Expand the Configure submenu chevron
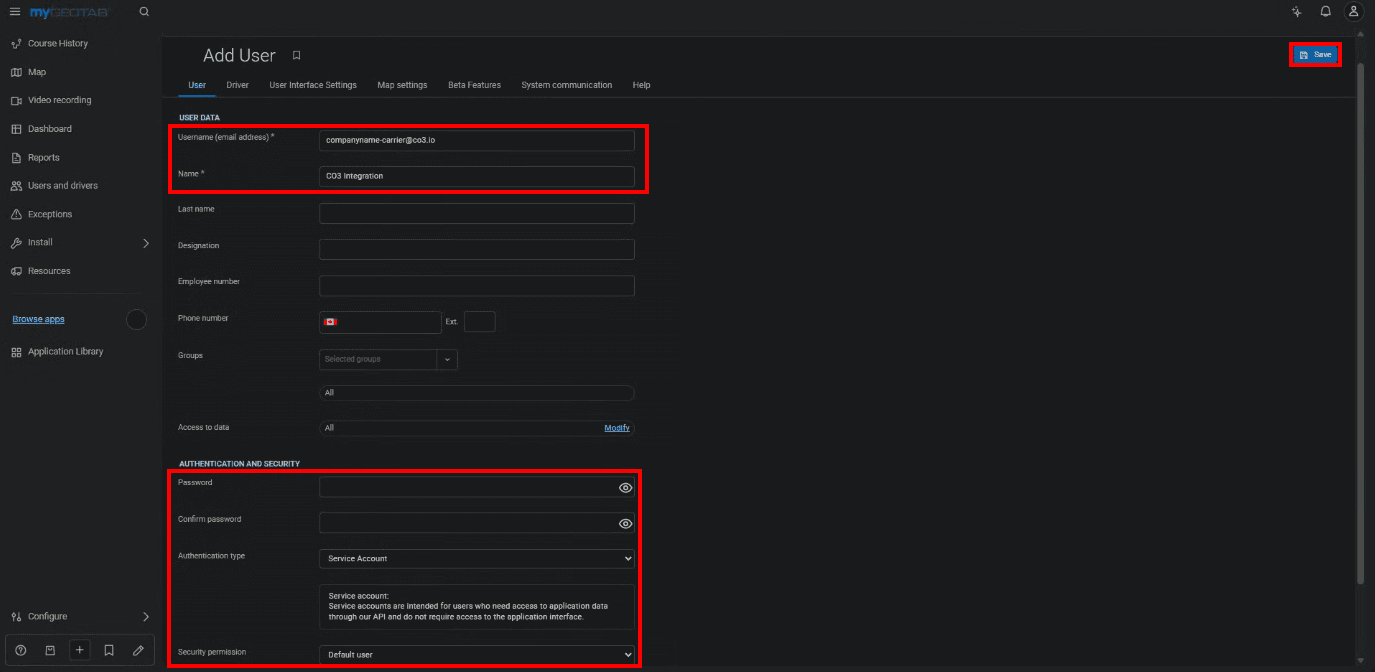This screenshot has width=1375, height=672. pos(146,617)
